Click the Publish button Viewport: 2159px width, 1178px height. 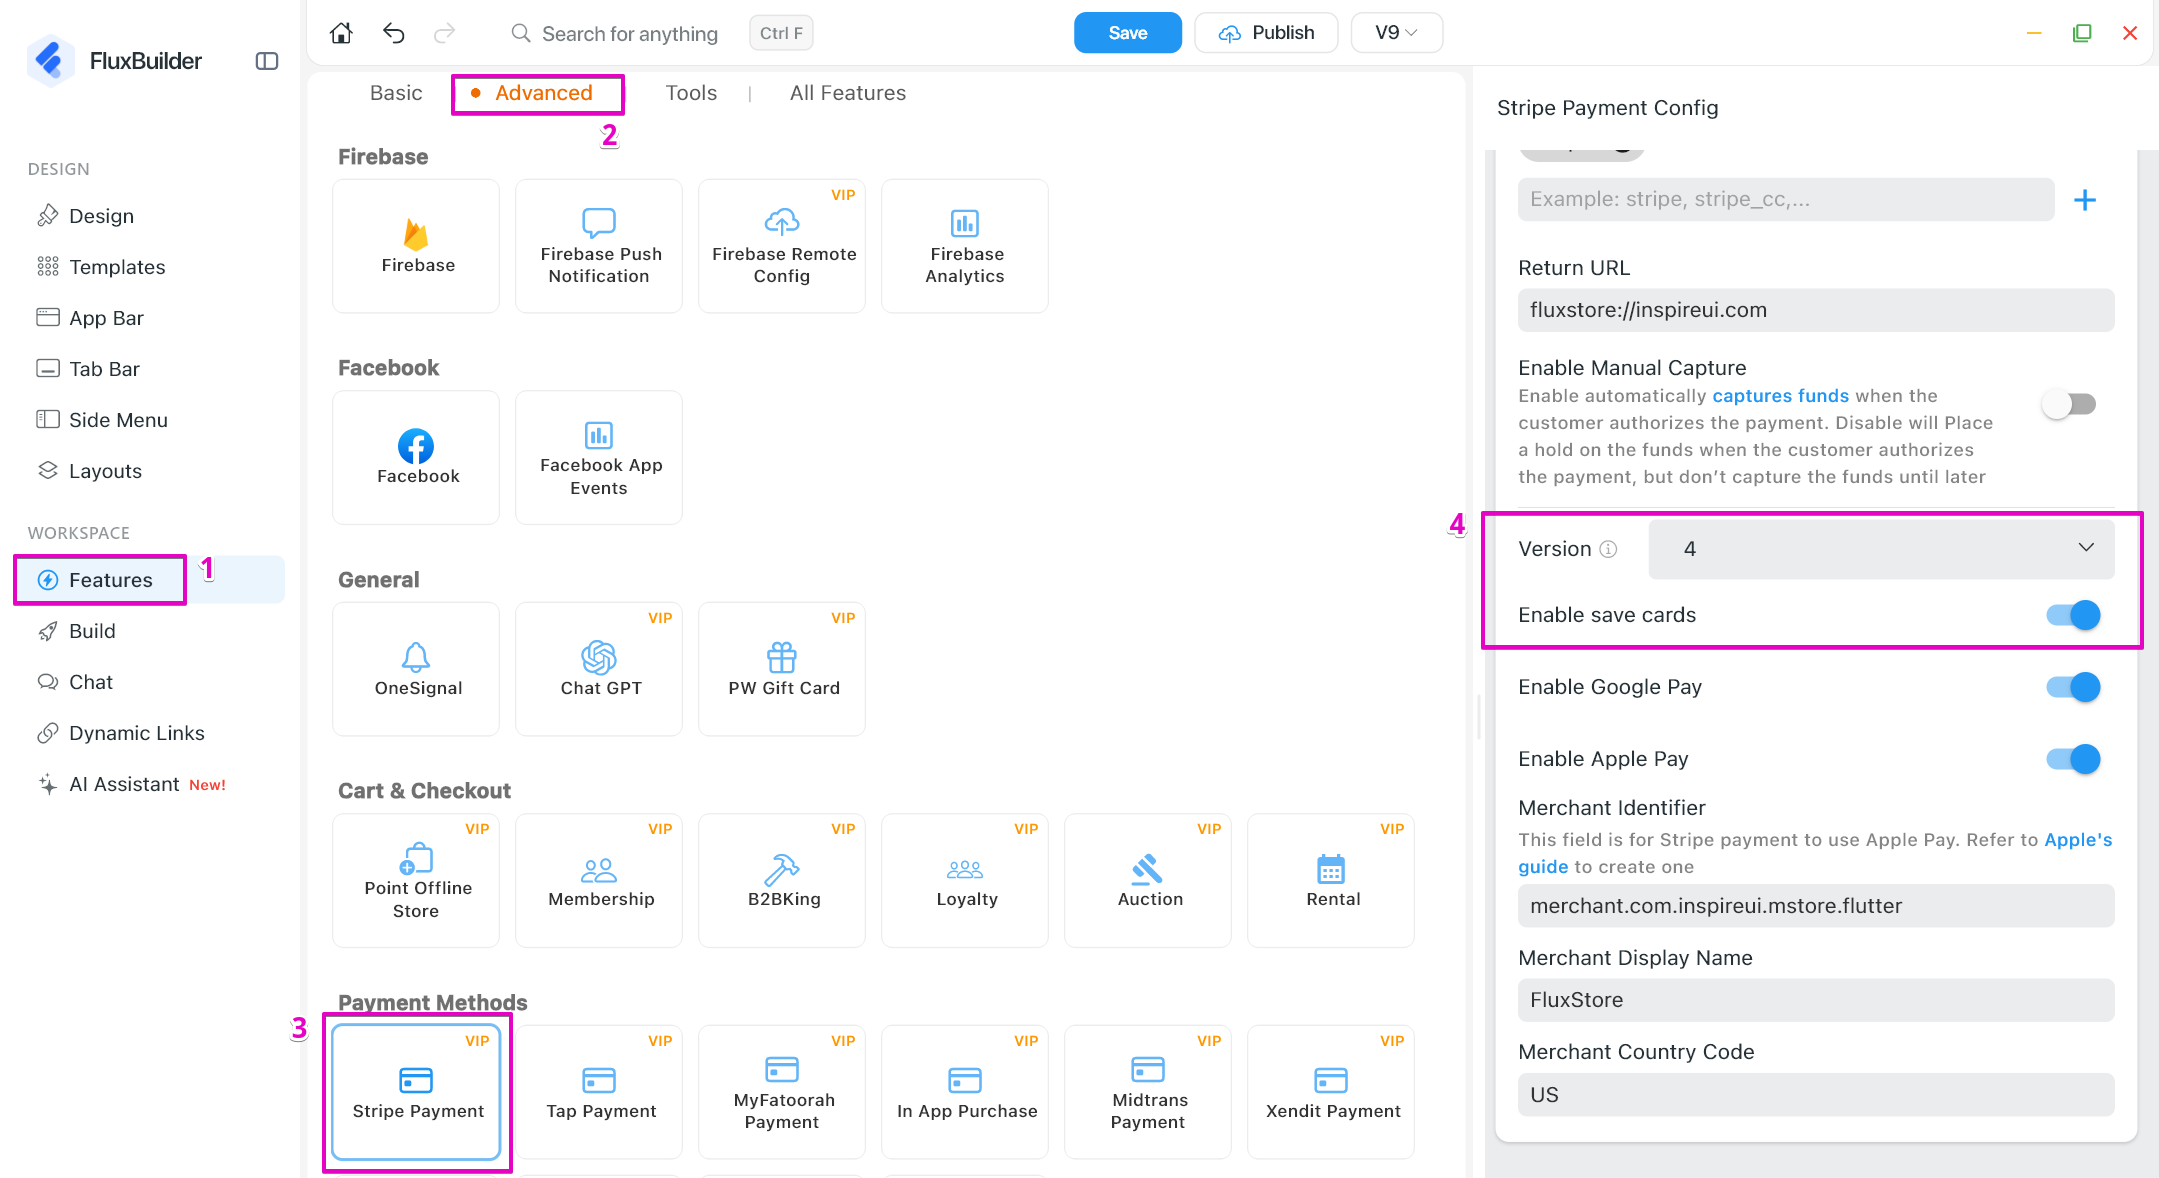(x=1265, y=33)
